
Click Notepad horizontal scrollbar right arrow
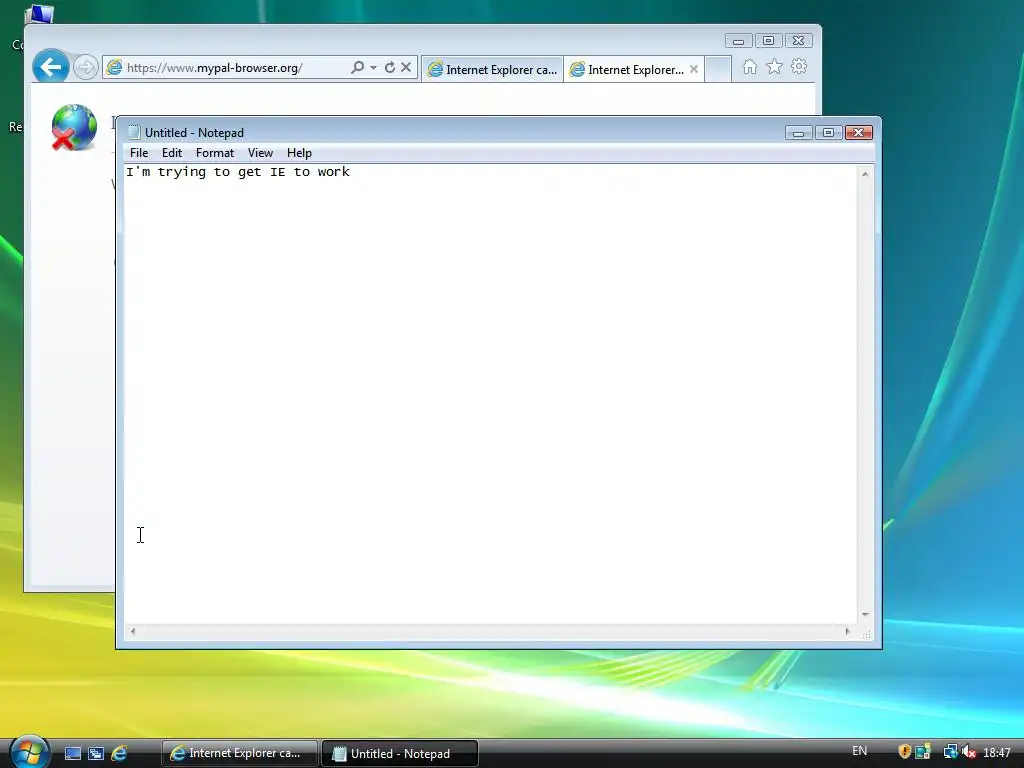click(x=848, y=631)
